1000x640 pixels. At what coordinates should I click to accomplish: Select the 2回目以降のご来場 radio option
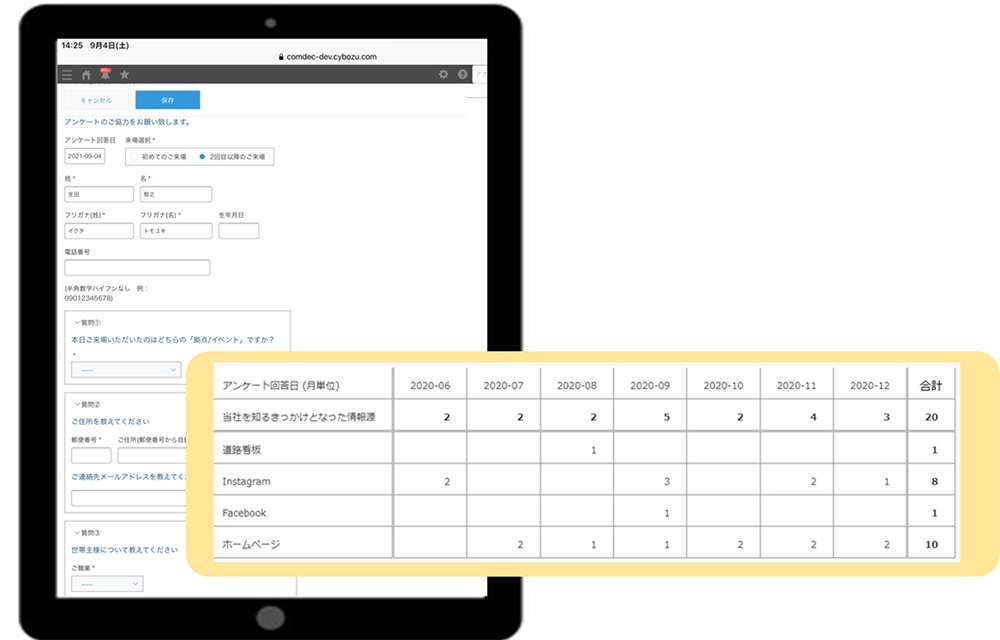pyautogui.click(x=202, y=157)
